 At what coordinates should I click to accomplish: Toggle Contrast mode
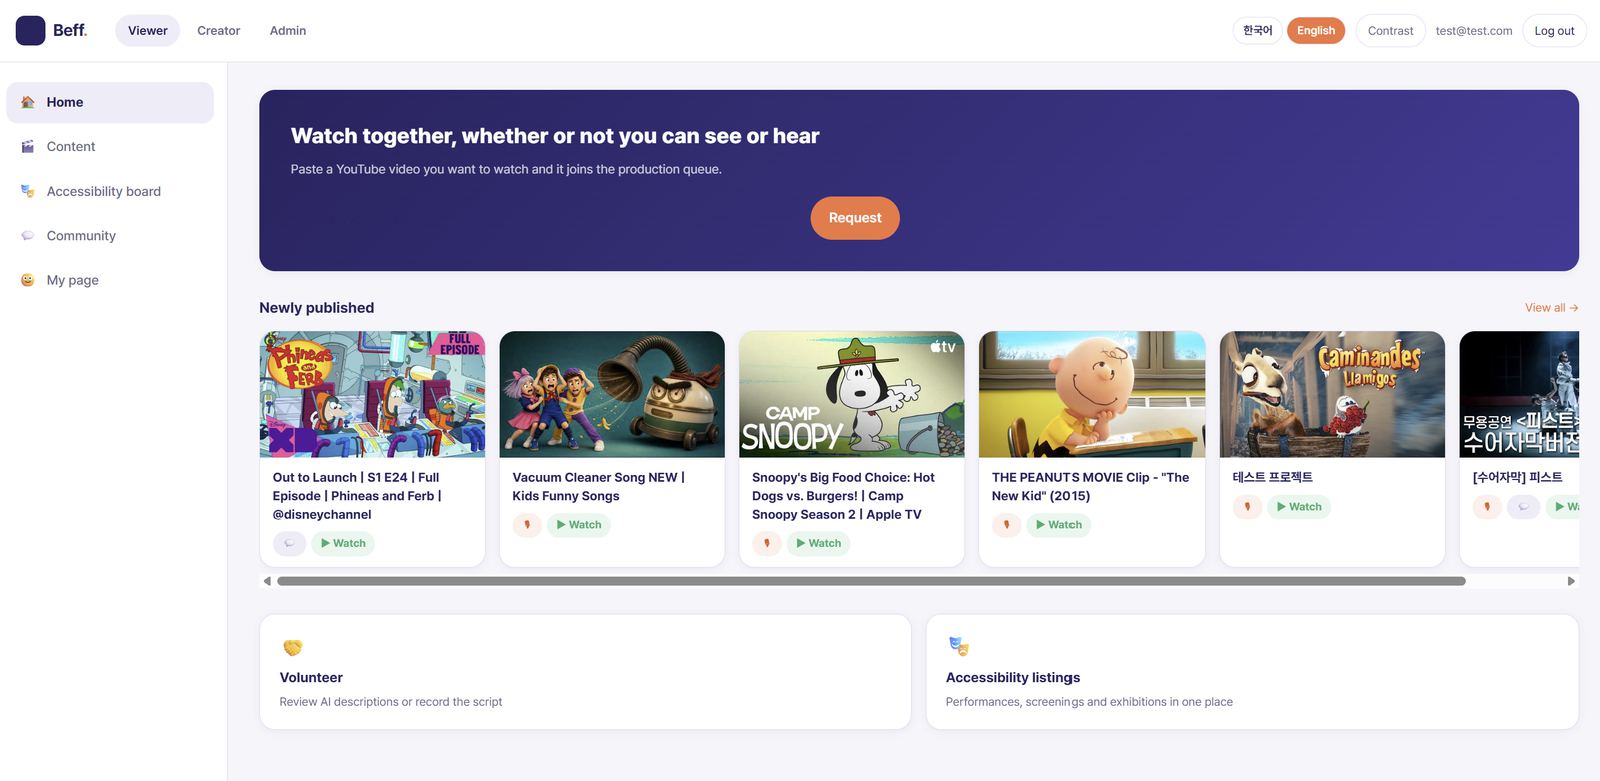click(x=1390, y=31)
